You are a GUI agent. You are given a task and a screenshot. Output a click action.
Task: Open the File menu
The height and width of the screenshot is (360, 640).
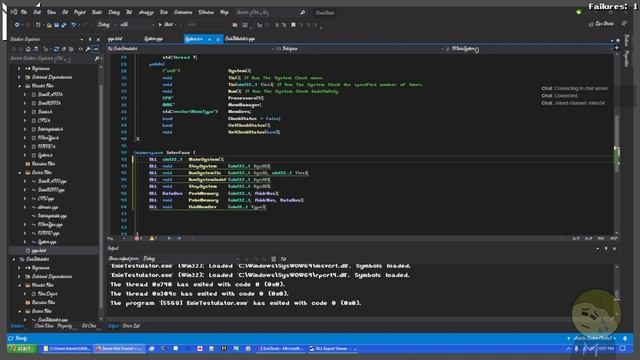[x=24, y=13]
